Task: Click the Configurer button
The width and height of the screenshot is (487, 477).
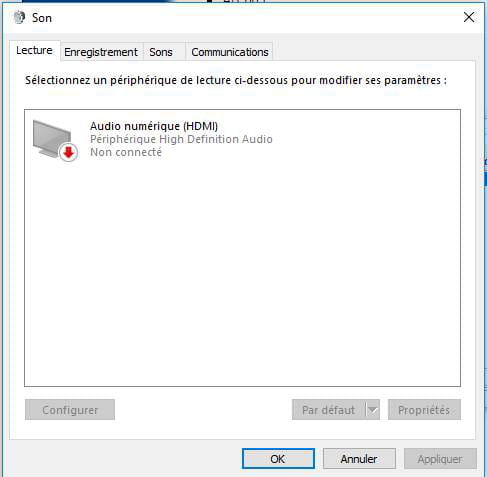Action: tap(70, 410)
